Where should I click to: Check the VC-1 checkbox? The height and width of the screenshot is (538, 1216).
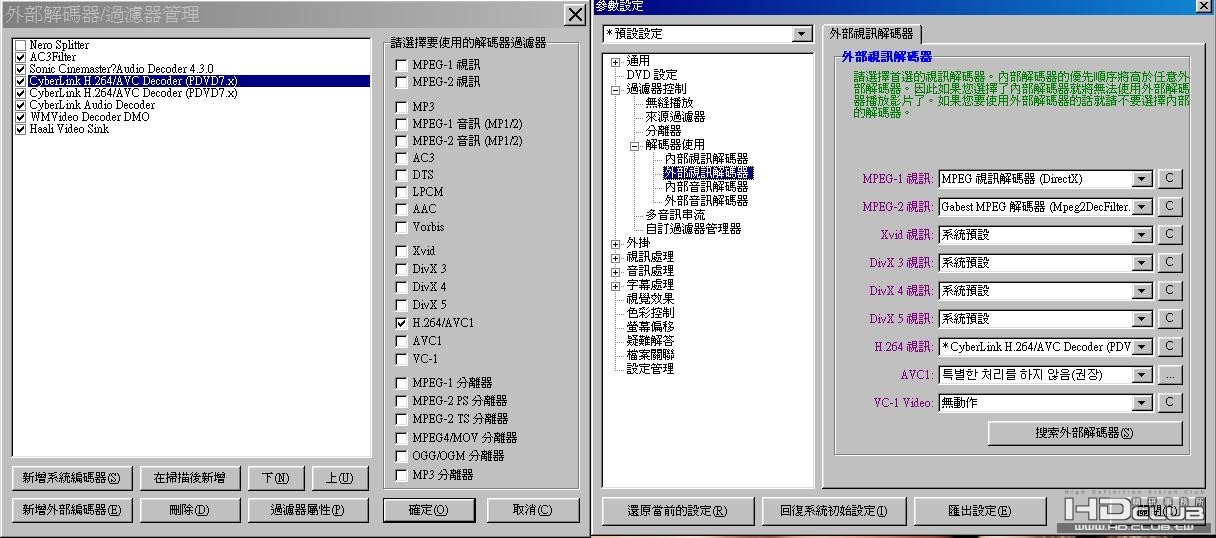coord(402,359)
